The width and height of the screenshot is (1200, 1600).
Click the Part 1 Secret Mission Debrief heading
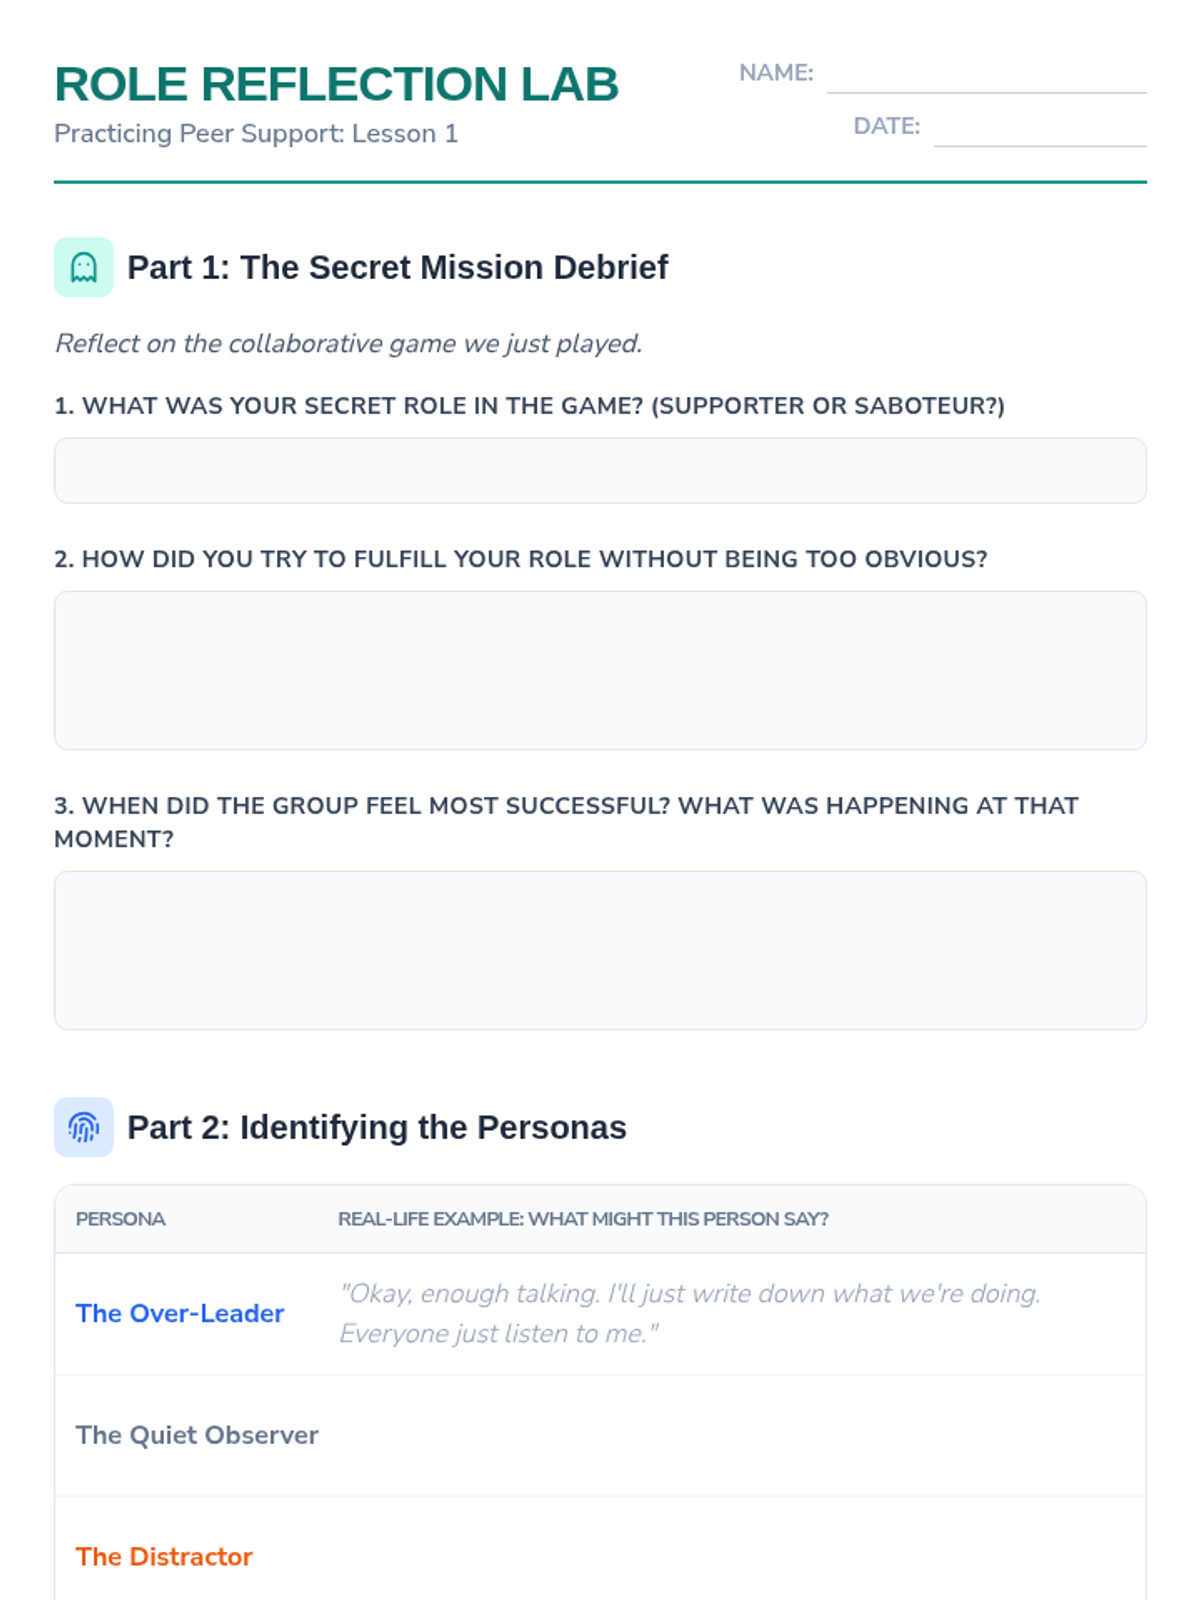coord(397,267)
